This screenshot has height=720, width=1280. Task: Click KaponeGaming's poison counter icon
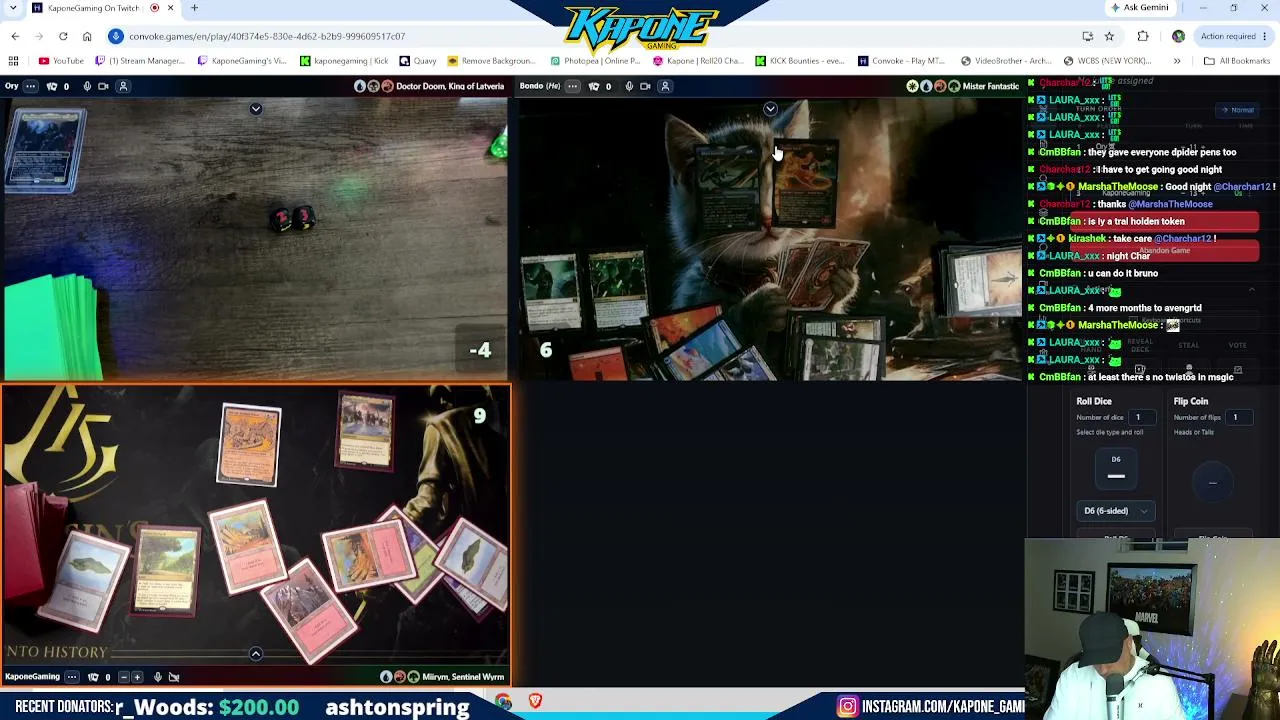tap(93, 677)
